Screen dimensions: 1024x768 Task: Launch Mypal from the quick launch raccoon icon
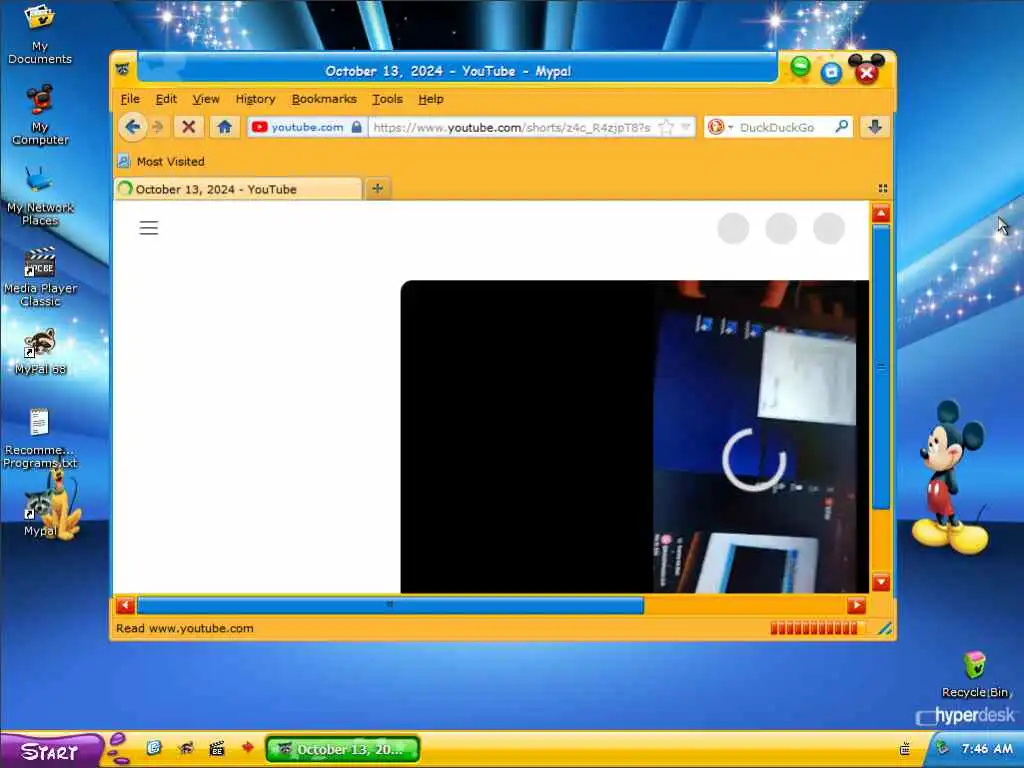(186, 748)
